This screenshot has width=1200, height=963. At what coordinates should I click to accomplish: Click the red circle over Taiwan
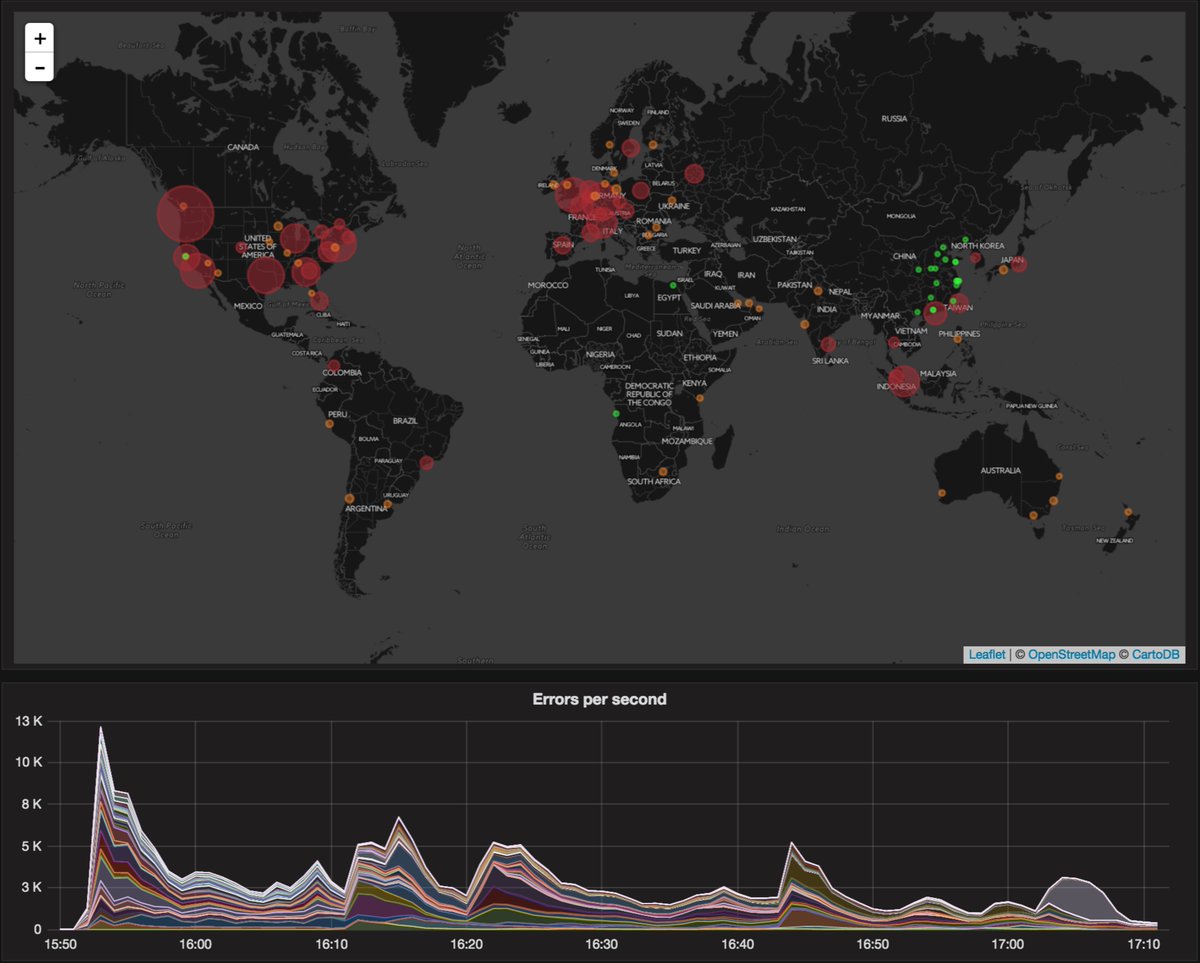click(x=959, y=304)
